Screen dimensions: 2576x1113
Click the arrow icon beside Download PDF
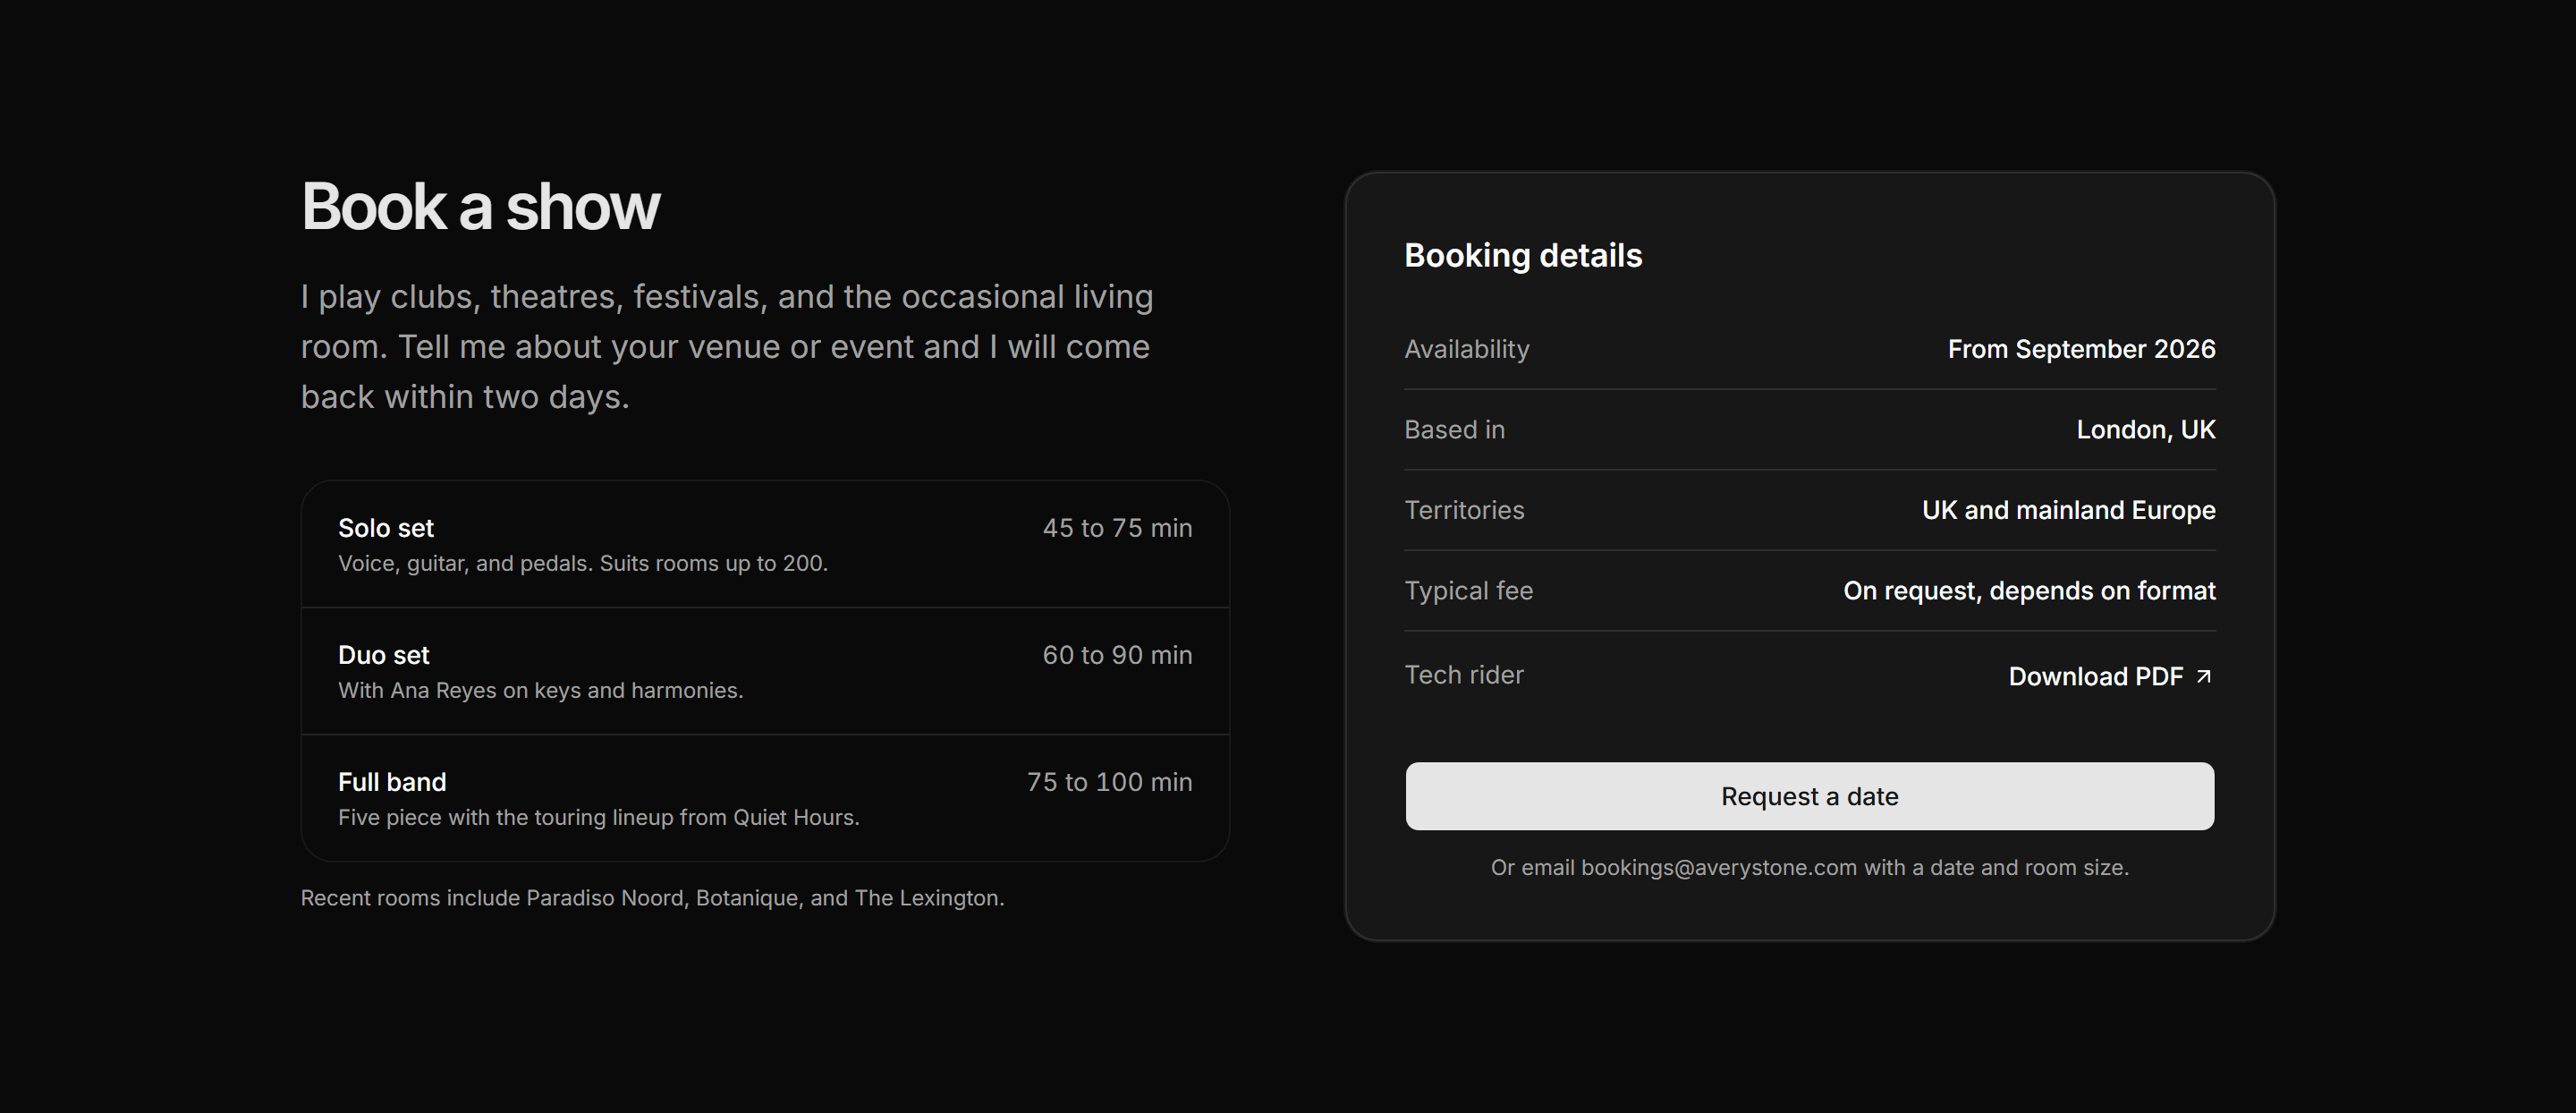[2203, 677]
